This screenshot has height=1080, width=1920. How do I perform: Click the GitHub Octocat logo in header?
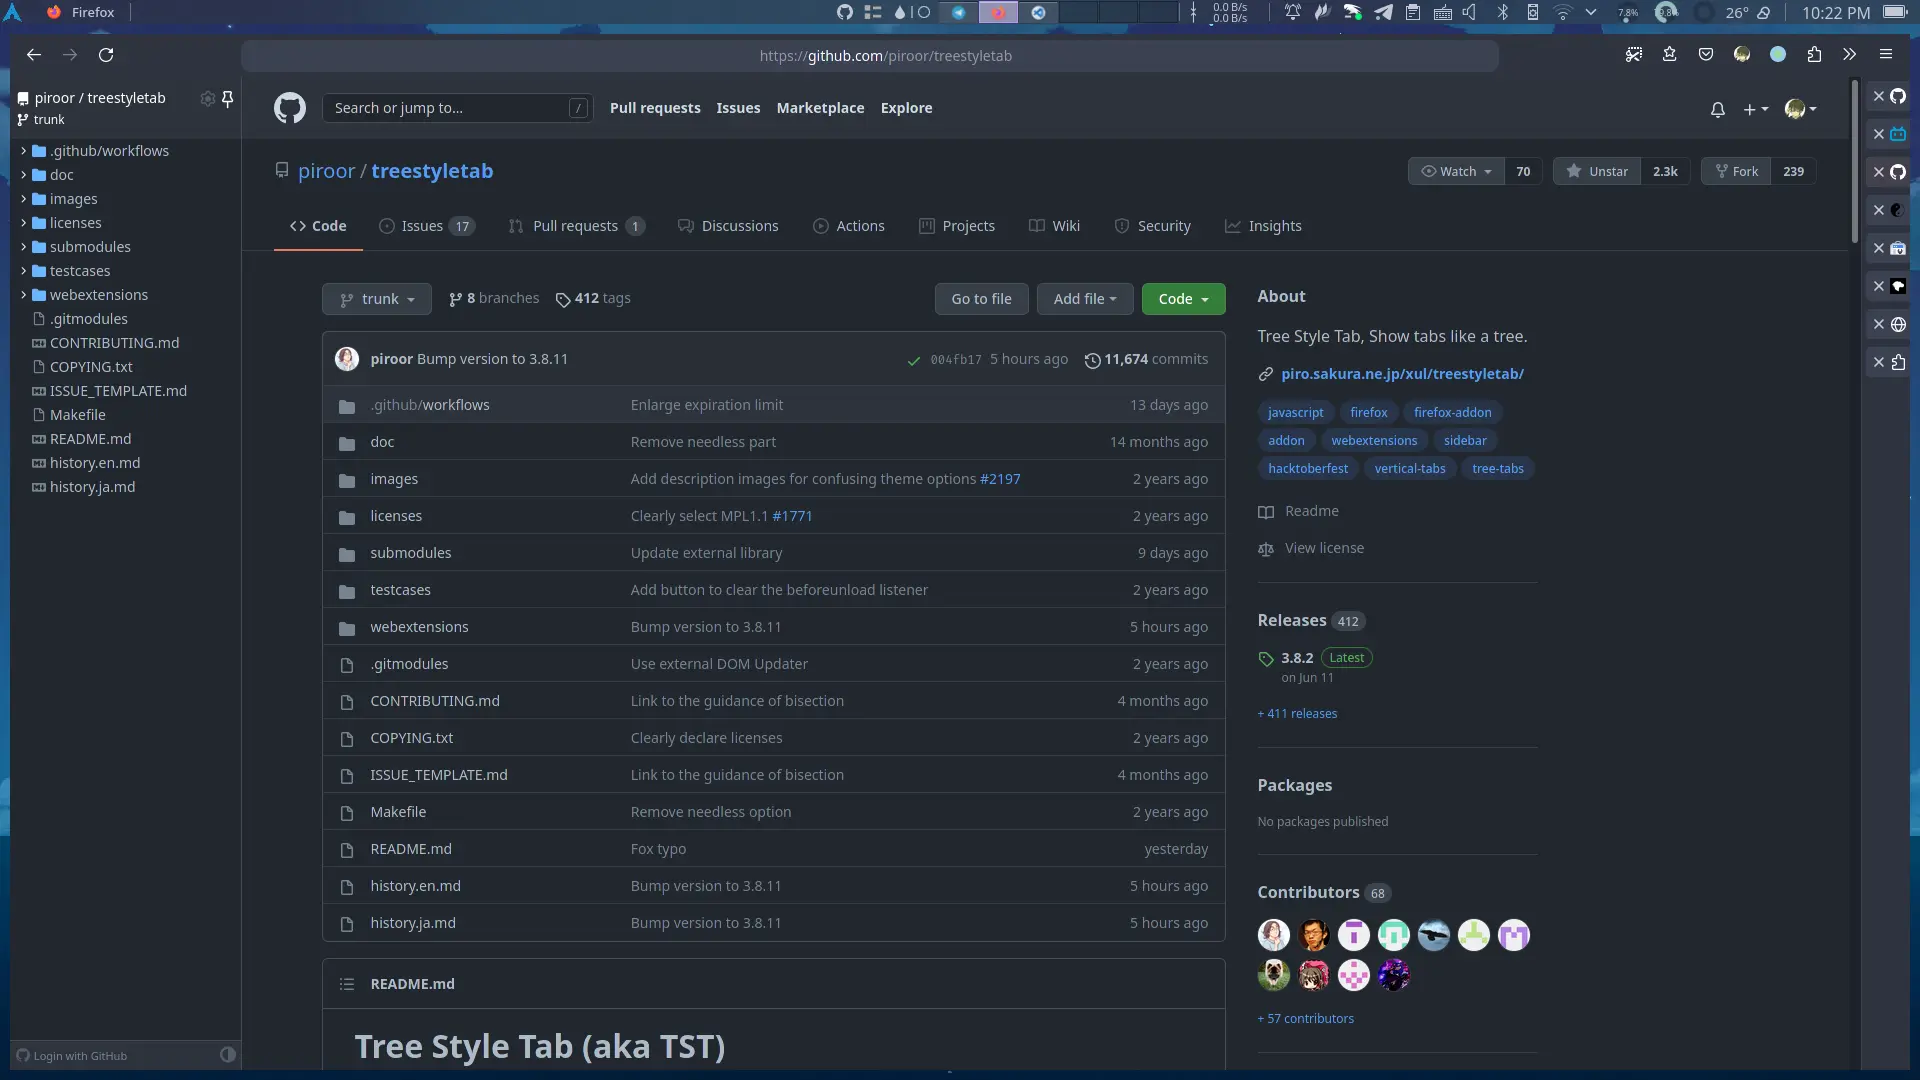click(x=290, y=108)
